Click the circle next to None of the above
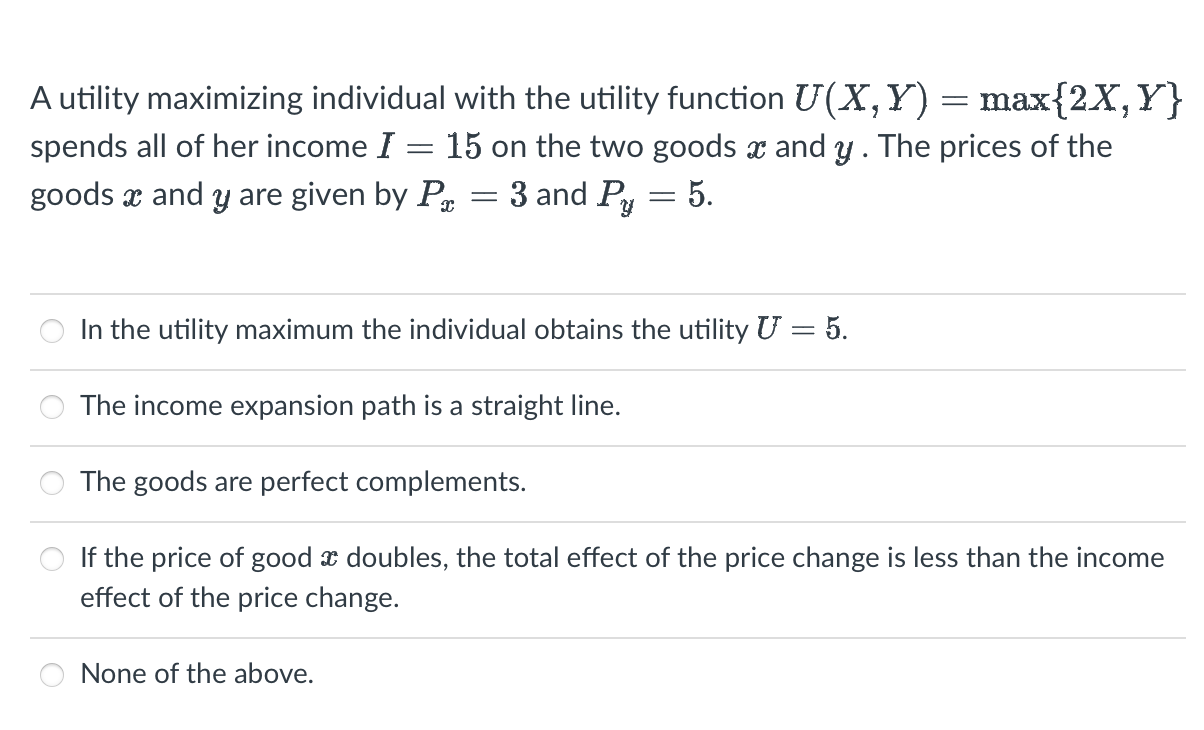 click(52, 674)
